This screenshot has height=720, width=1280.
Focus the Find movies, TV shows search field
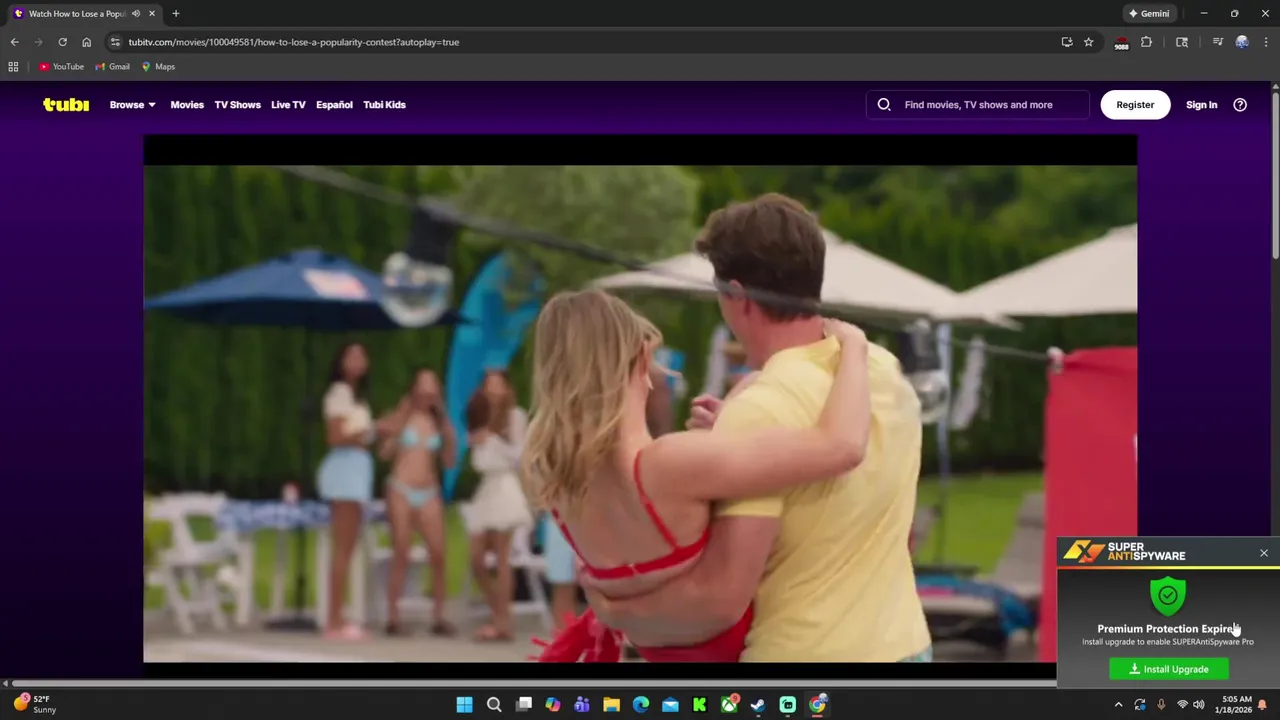pos(978,104)
